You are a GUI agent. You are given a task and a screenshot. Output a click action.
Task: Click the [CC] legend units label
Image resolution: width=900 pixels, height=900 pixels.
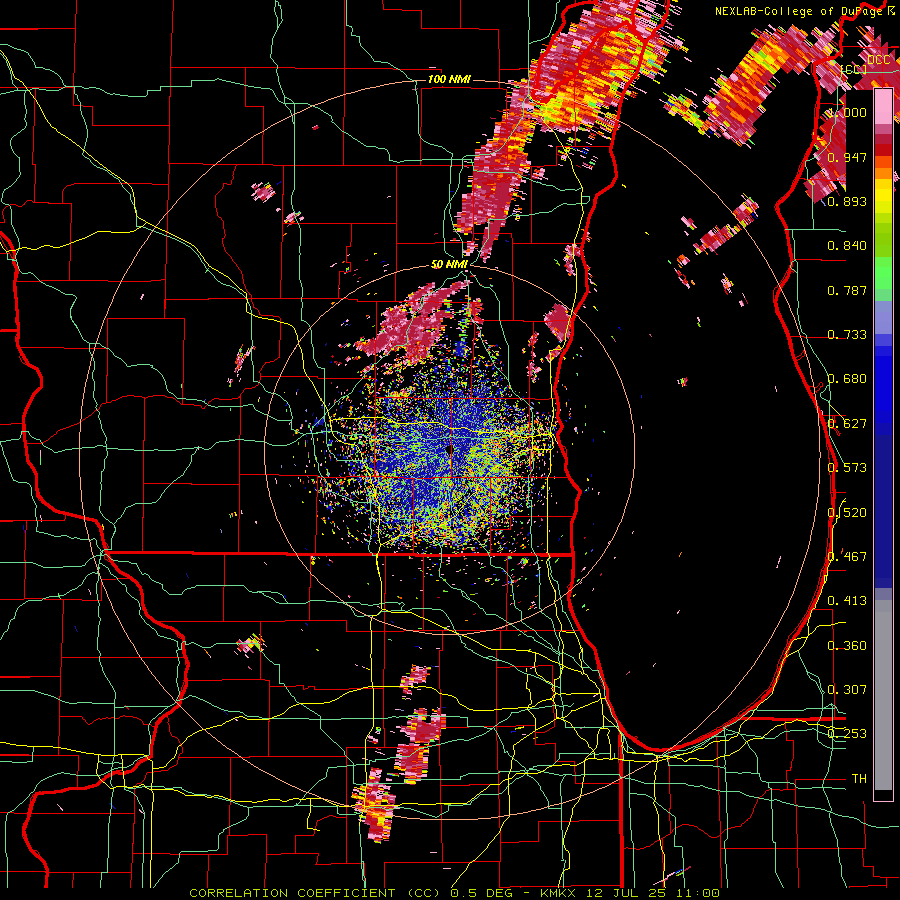854,69
